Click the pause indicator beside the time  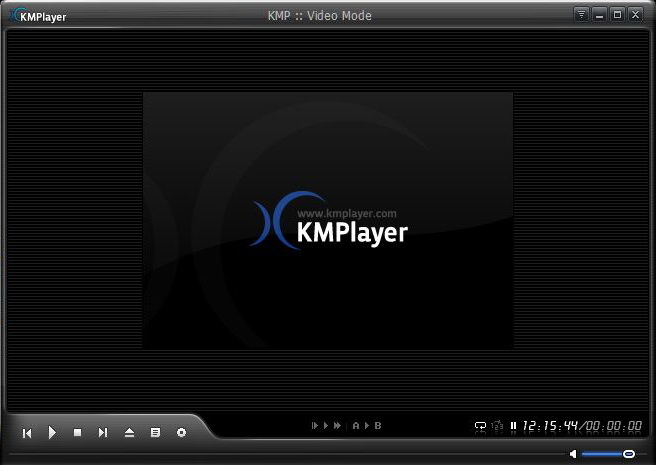(513, 426)
